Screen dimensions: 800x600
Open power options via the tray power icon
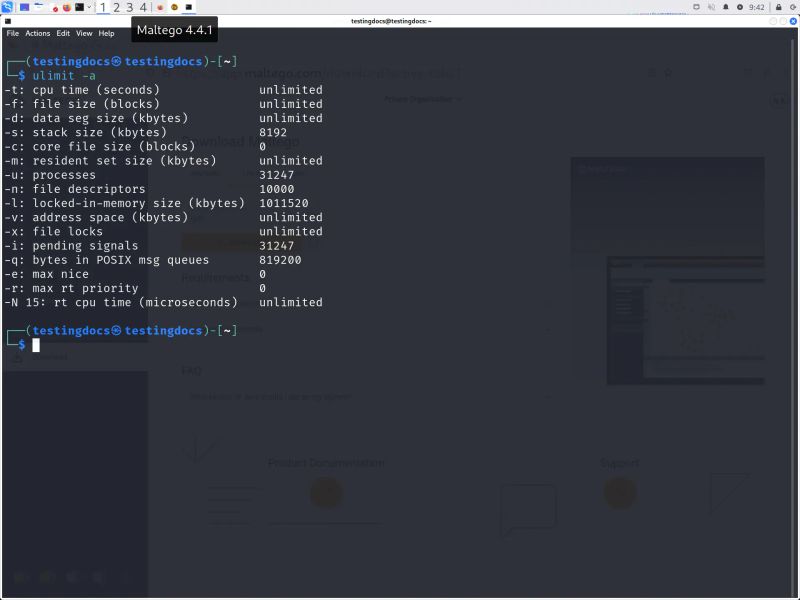tap(792, 5)
